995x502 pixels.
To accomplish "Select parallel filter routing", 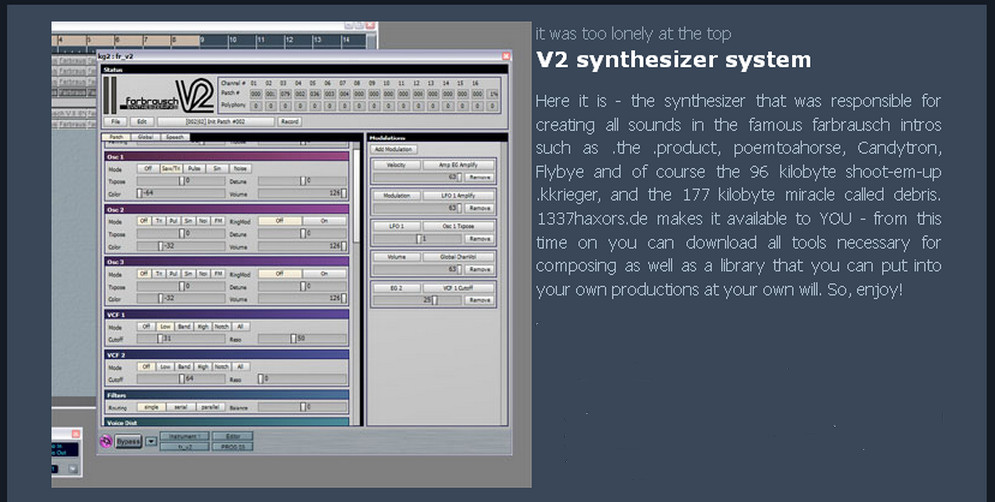I will [210, 407].
